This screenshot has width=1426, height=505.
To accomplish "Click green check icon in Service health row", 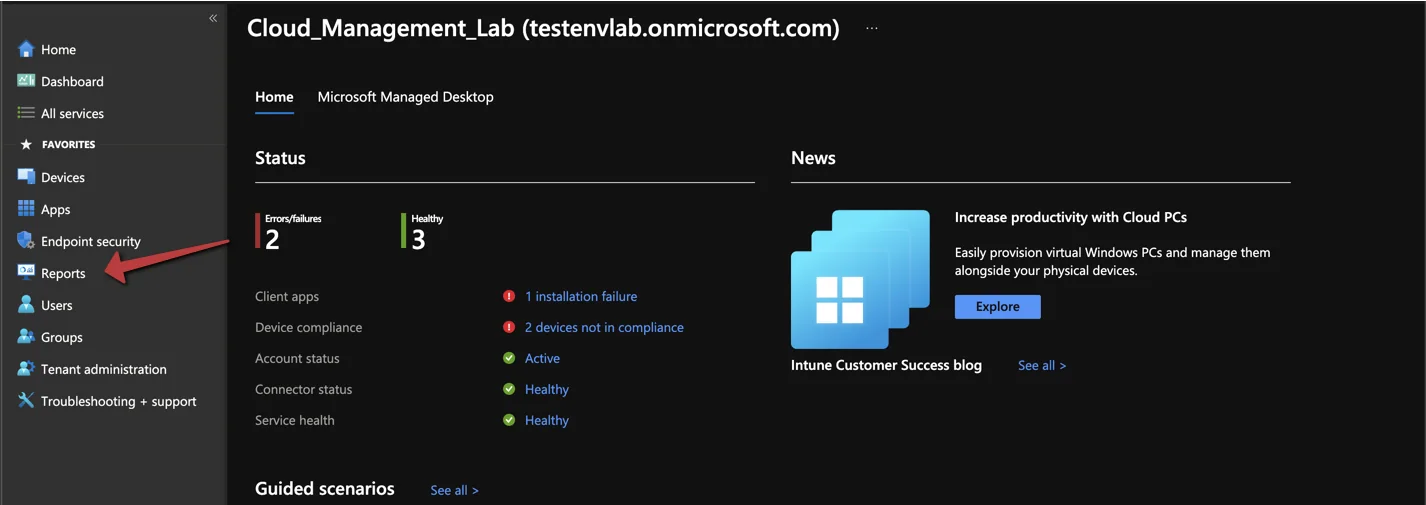I will click(x=509, y=420).
